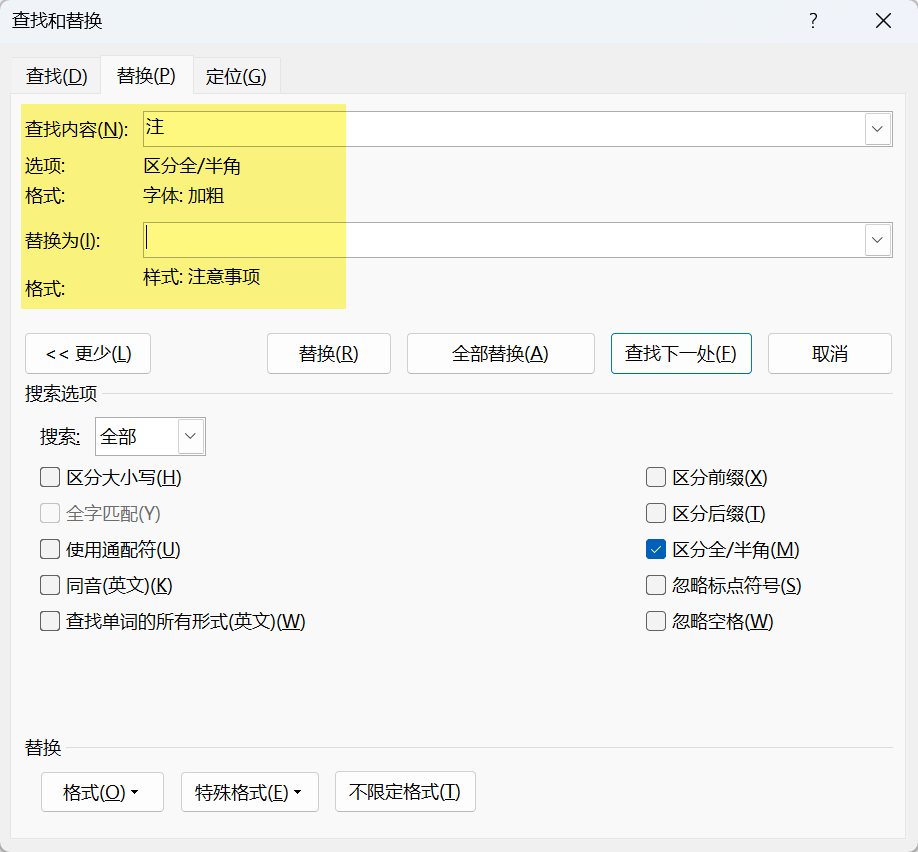
Task: Select the 替换(P) tab
Action: (x=146, y=76)
